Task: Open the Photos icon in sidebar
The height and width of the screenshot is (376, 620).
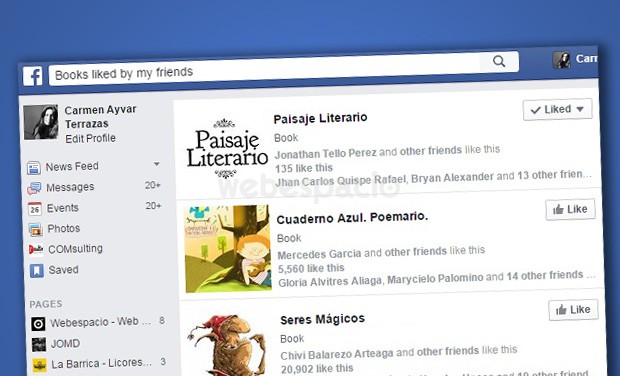Action: pos(36,229)
